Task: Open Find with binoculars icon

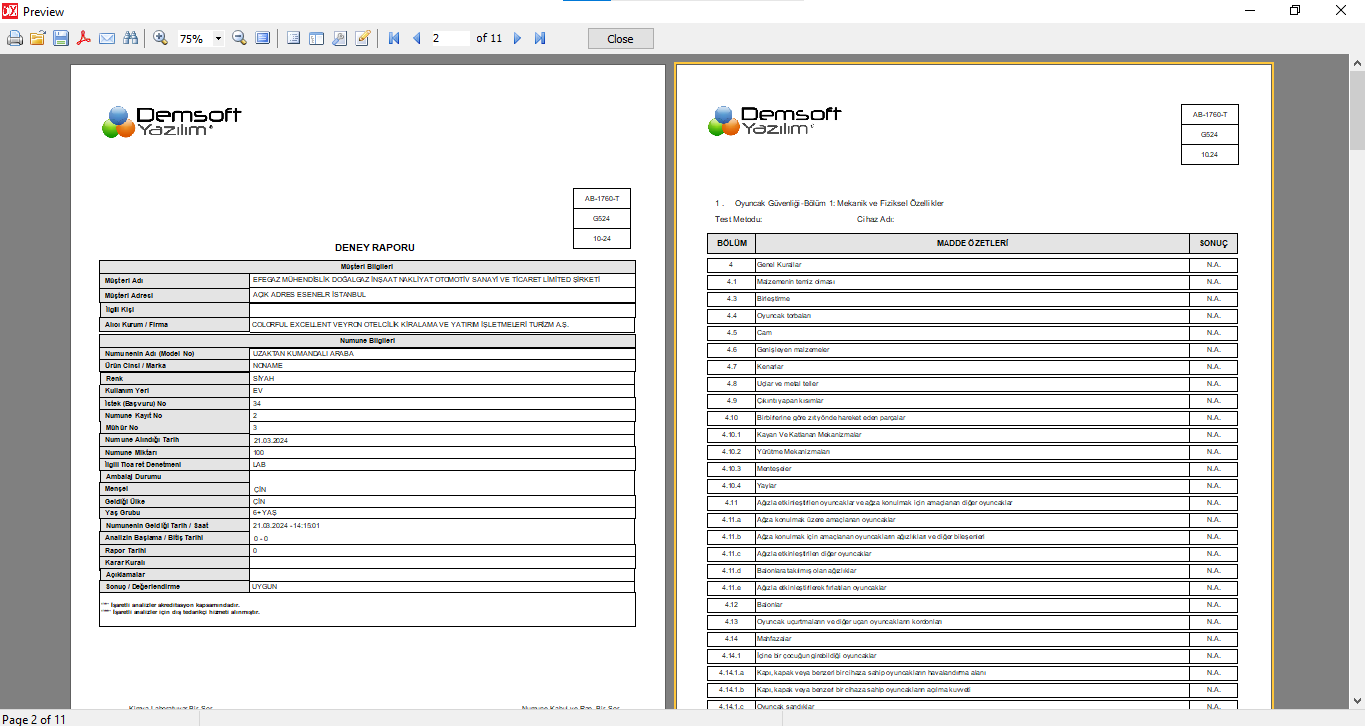Action: coord(130,38)
